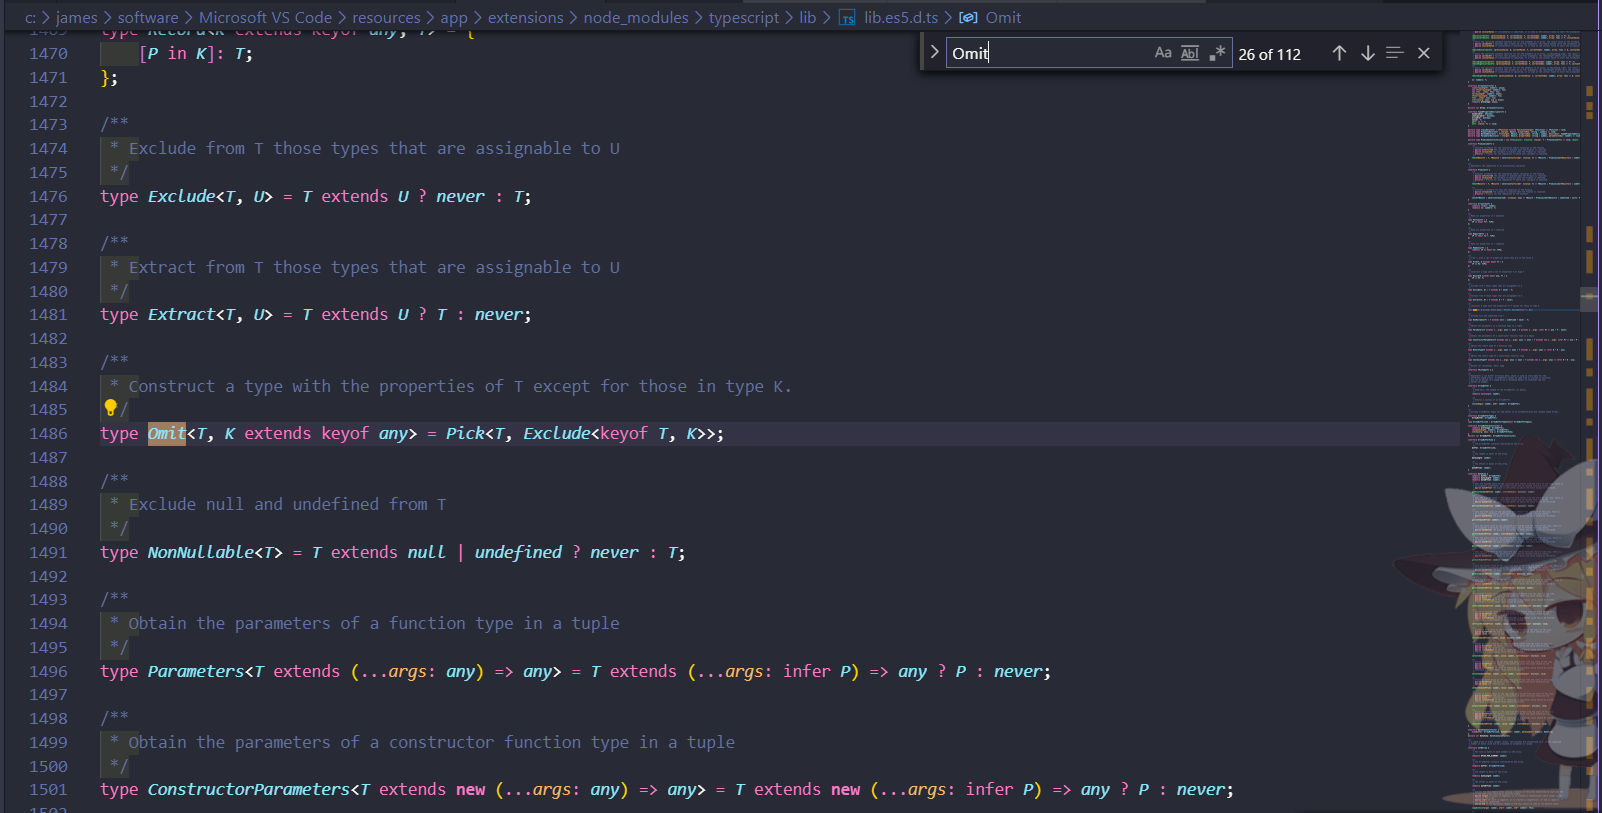The width and height of the screenshot is (1602, 813).
Task: Open 'Microsoft VS Code' breadcrumb folder
Action: point(265,17)
